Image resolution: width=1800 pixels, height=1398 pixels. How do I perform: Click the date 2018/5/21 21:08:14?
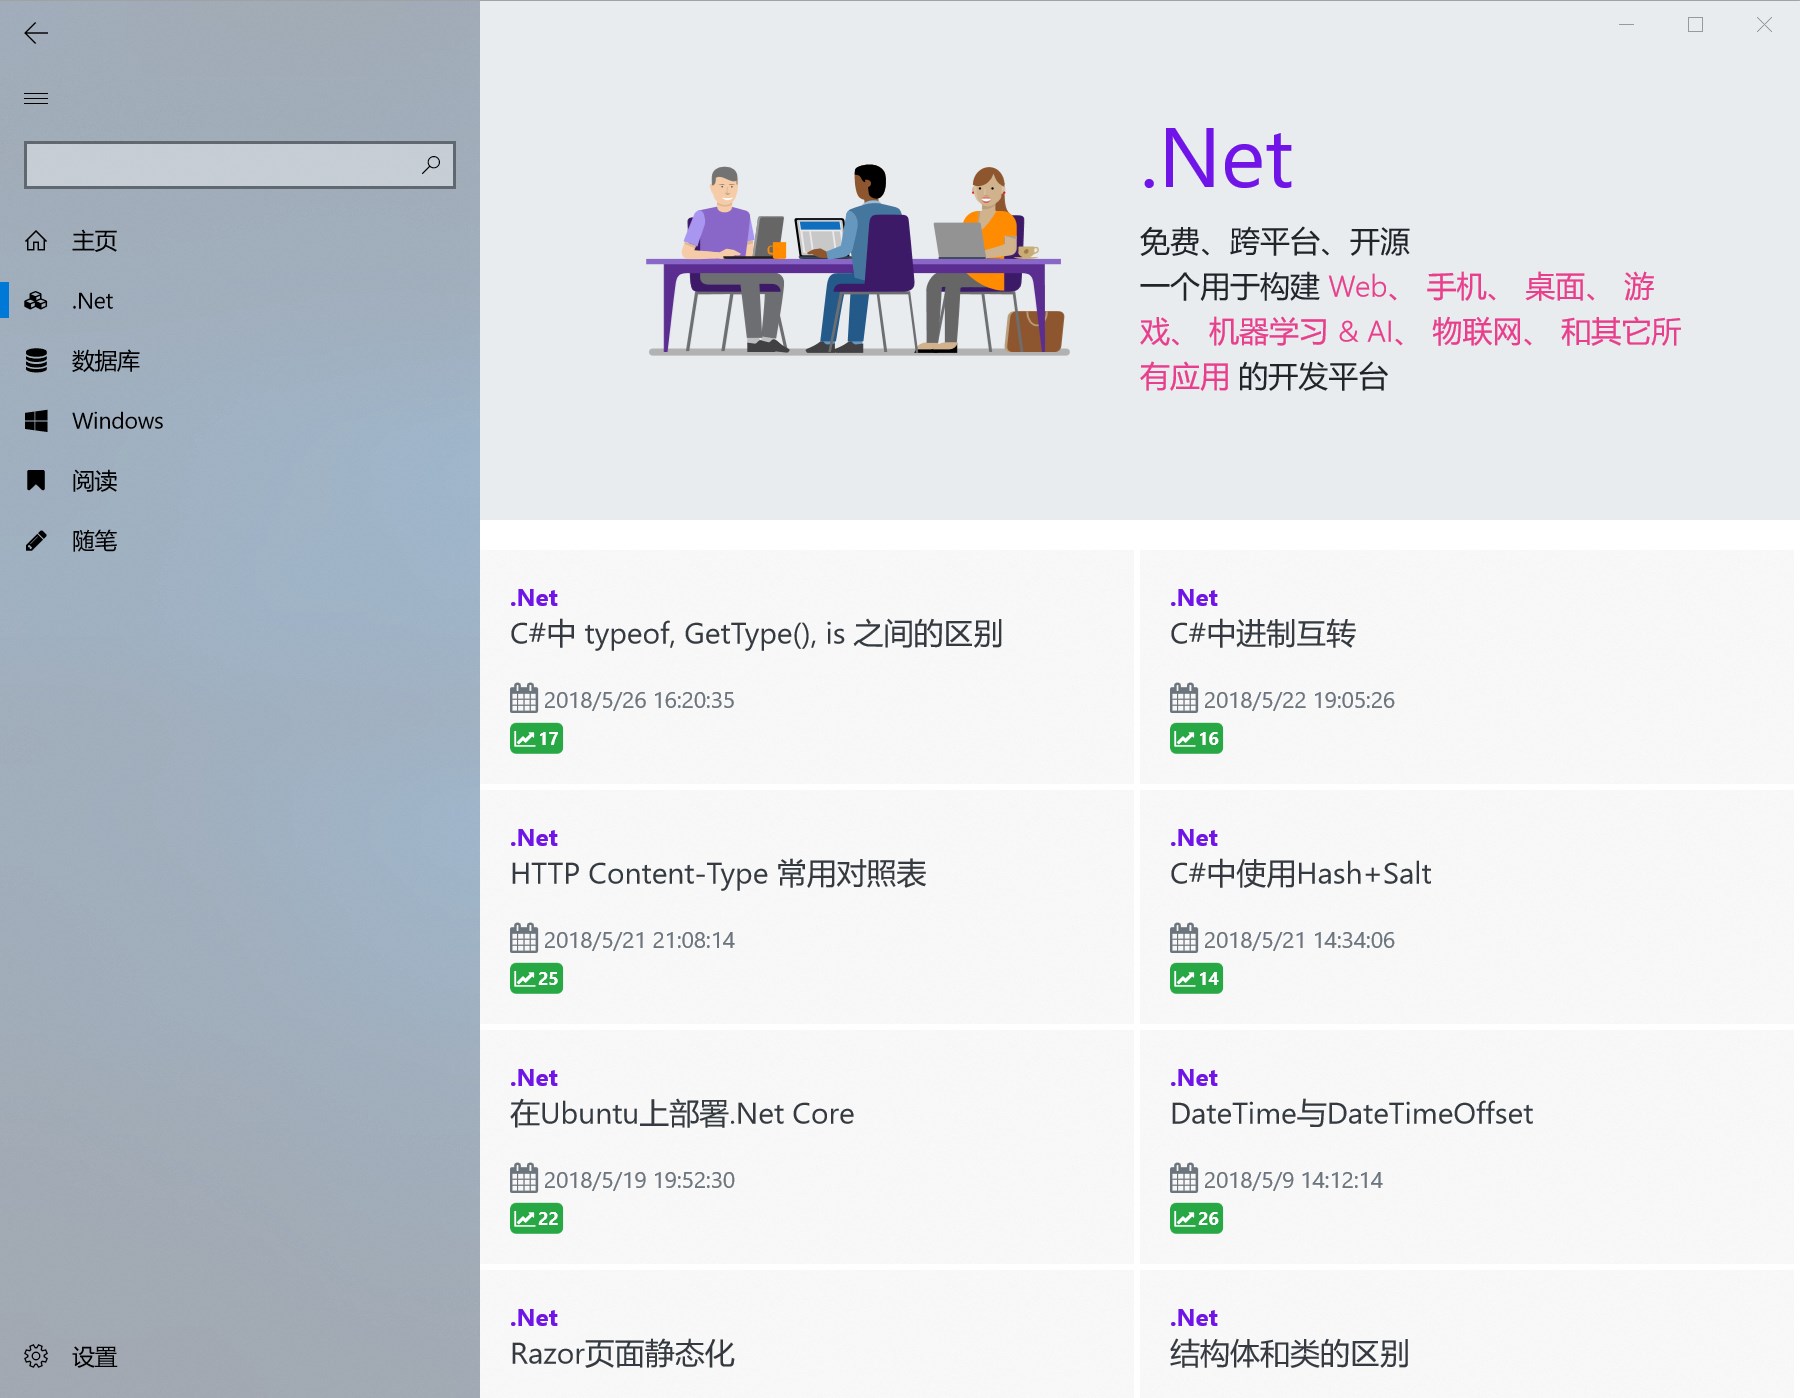coord(639,940)
